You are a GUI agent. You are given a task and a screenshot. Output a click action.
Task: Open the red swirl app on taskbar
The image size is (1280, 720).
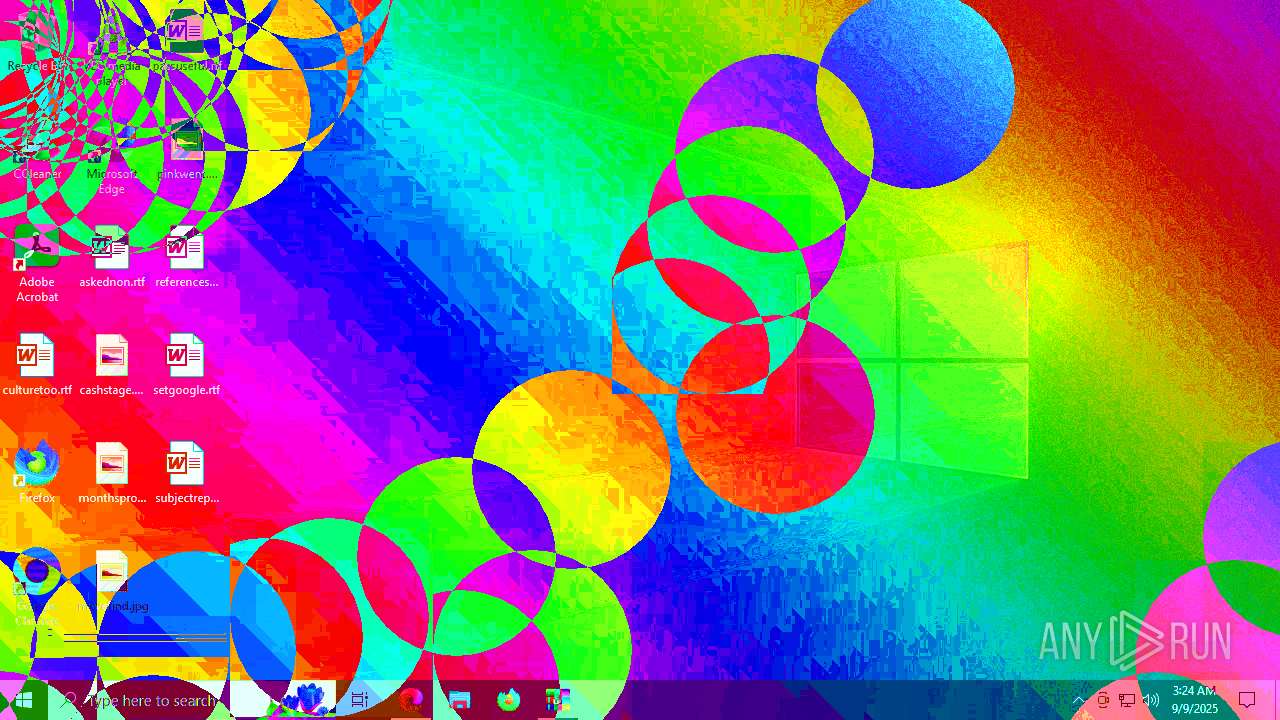pyautogui.click(x=410, y=700)
